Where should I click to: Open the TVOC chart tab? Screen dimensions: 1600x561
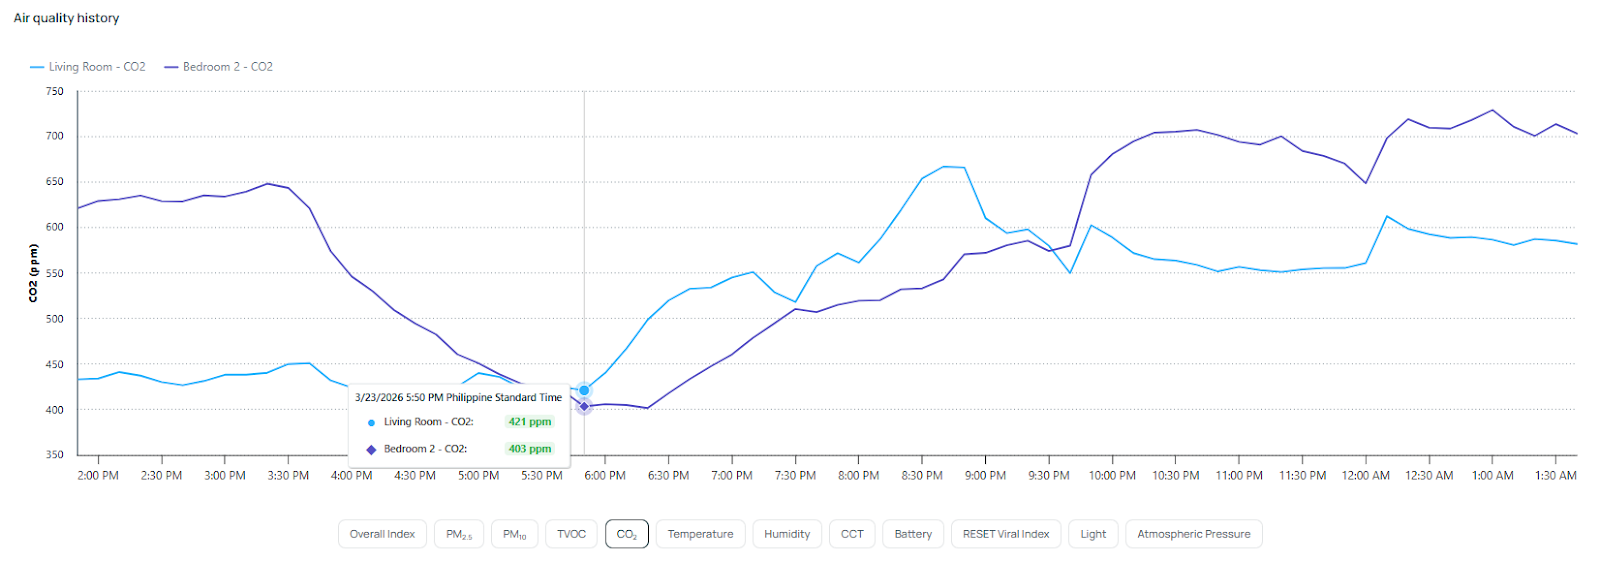571,534
